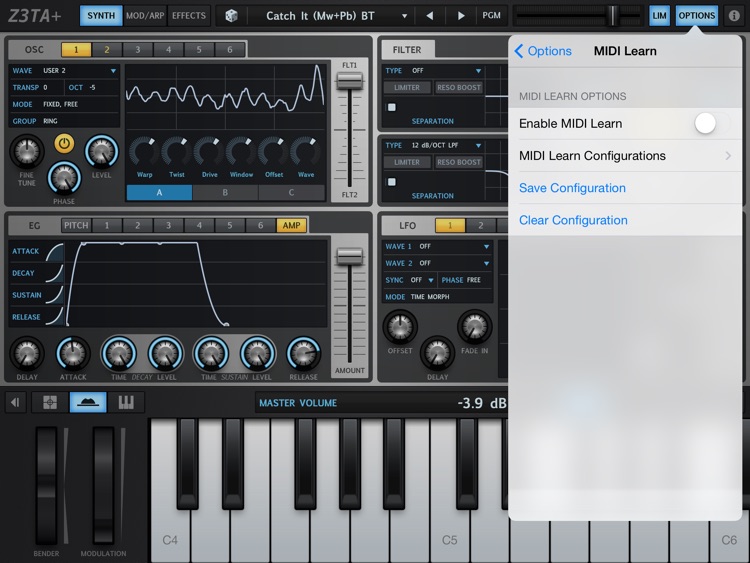The height and width of the screenshot is (563, 750).
Task: Toggle oscillator power button icon
Action: pos(64,143)
